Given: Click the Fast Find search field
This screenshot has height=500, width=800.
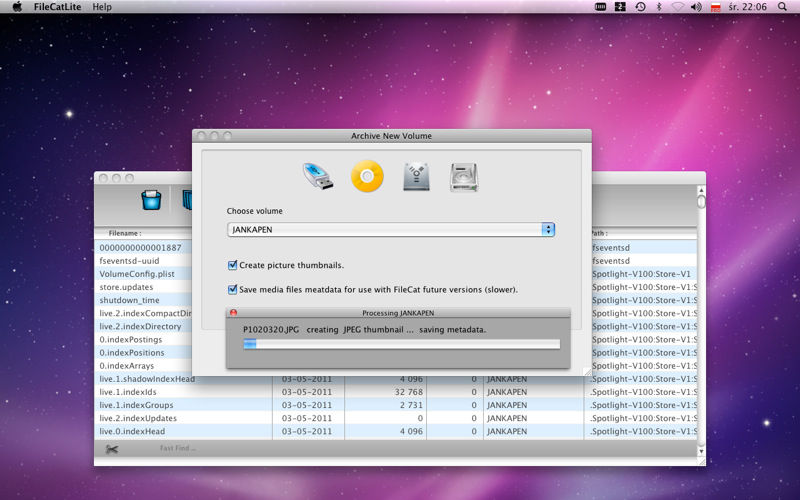Looking at the screenshot, I should [178, 448].
